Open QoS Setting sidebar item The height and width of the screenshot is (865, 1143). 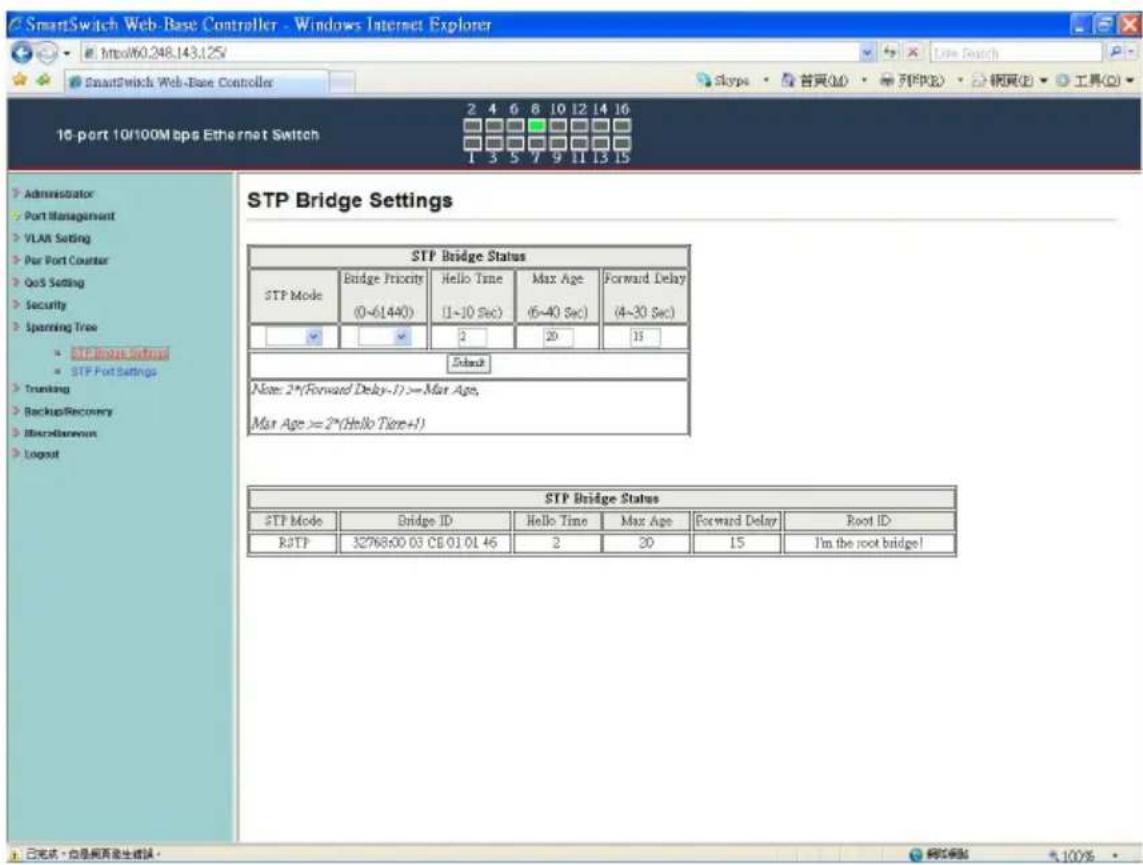point(54,283)
